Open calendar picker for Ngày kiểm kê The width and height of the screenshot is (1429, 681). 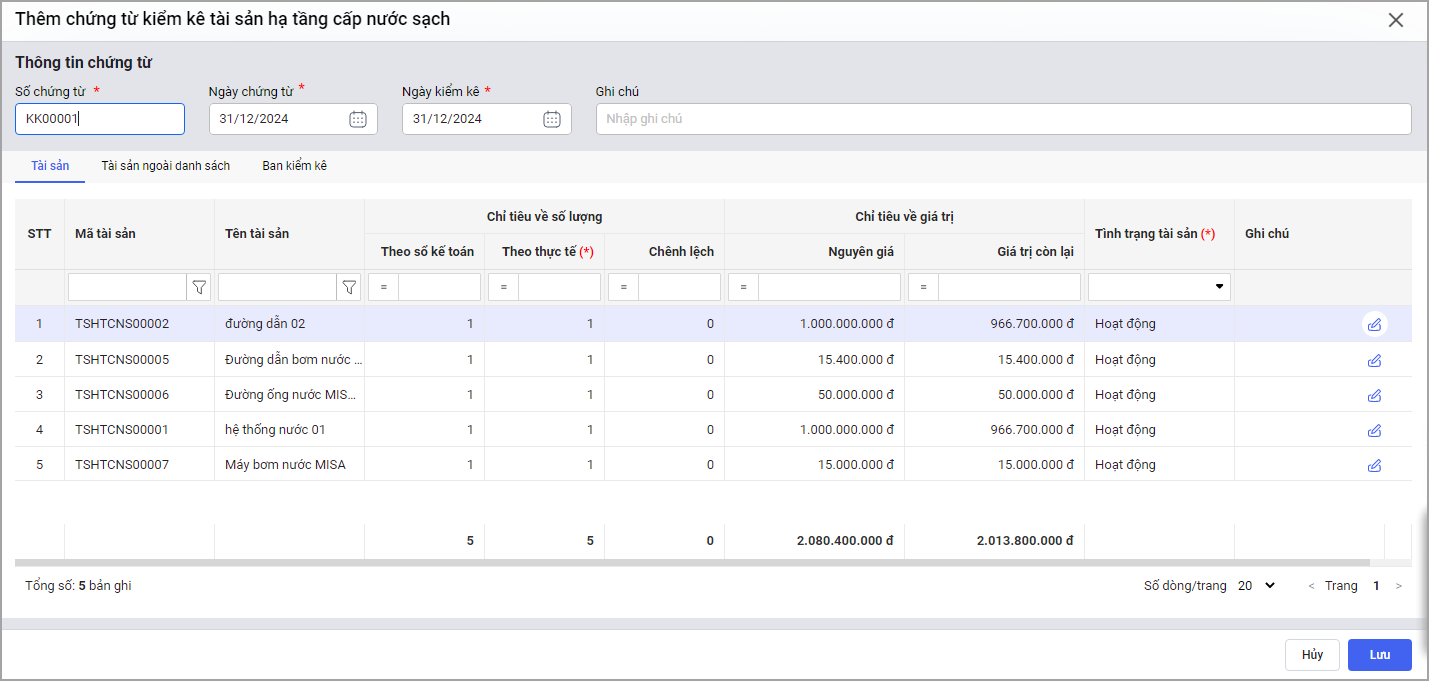tap(551, 119)
